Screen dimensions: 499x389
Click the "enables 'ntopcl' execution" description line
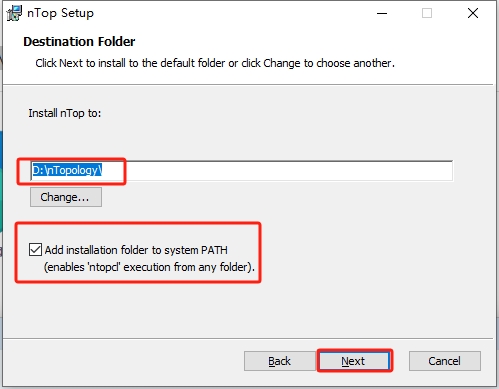tap(149, 267)
